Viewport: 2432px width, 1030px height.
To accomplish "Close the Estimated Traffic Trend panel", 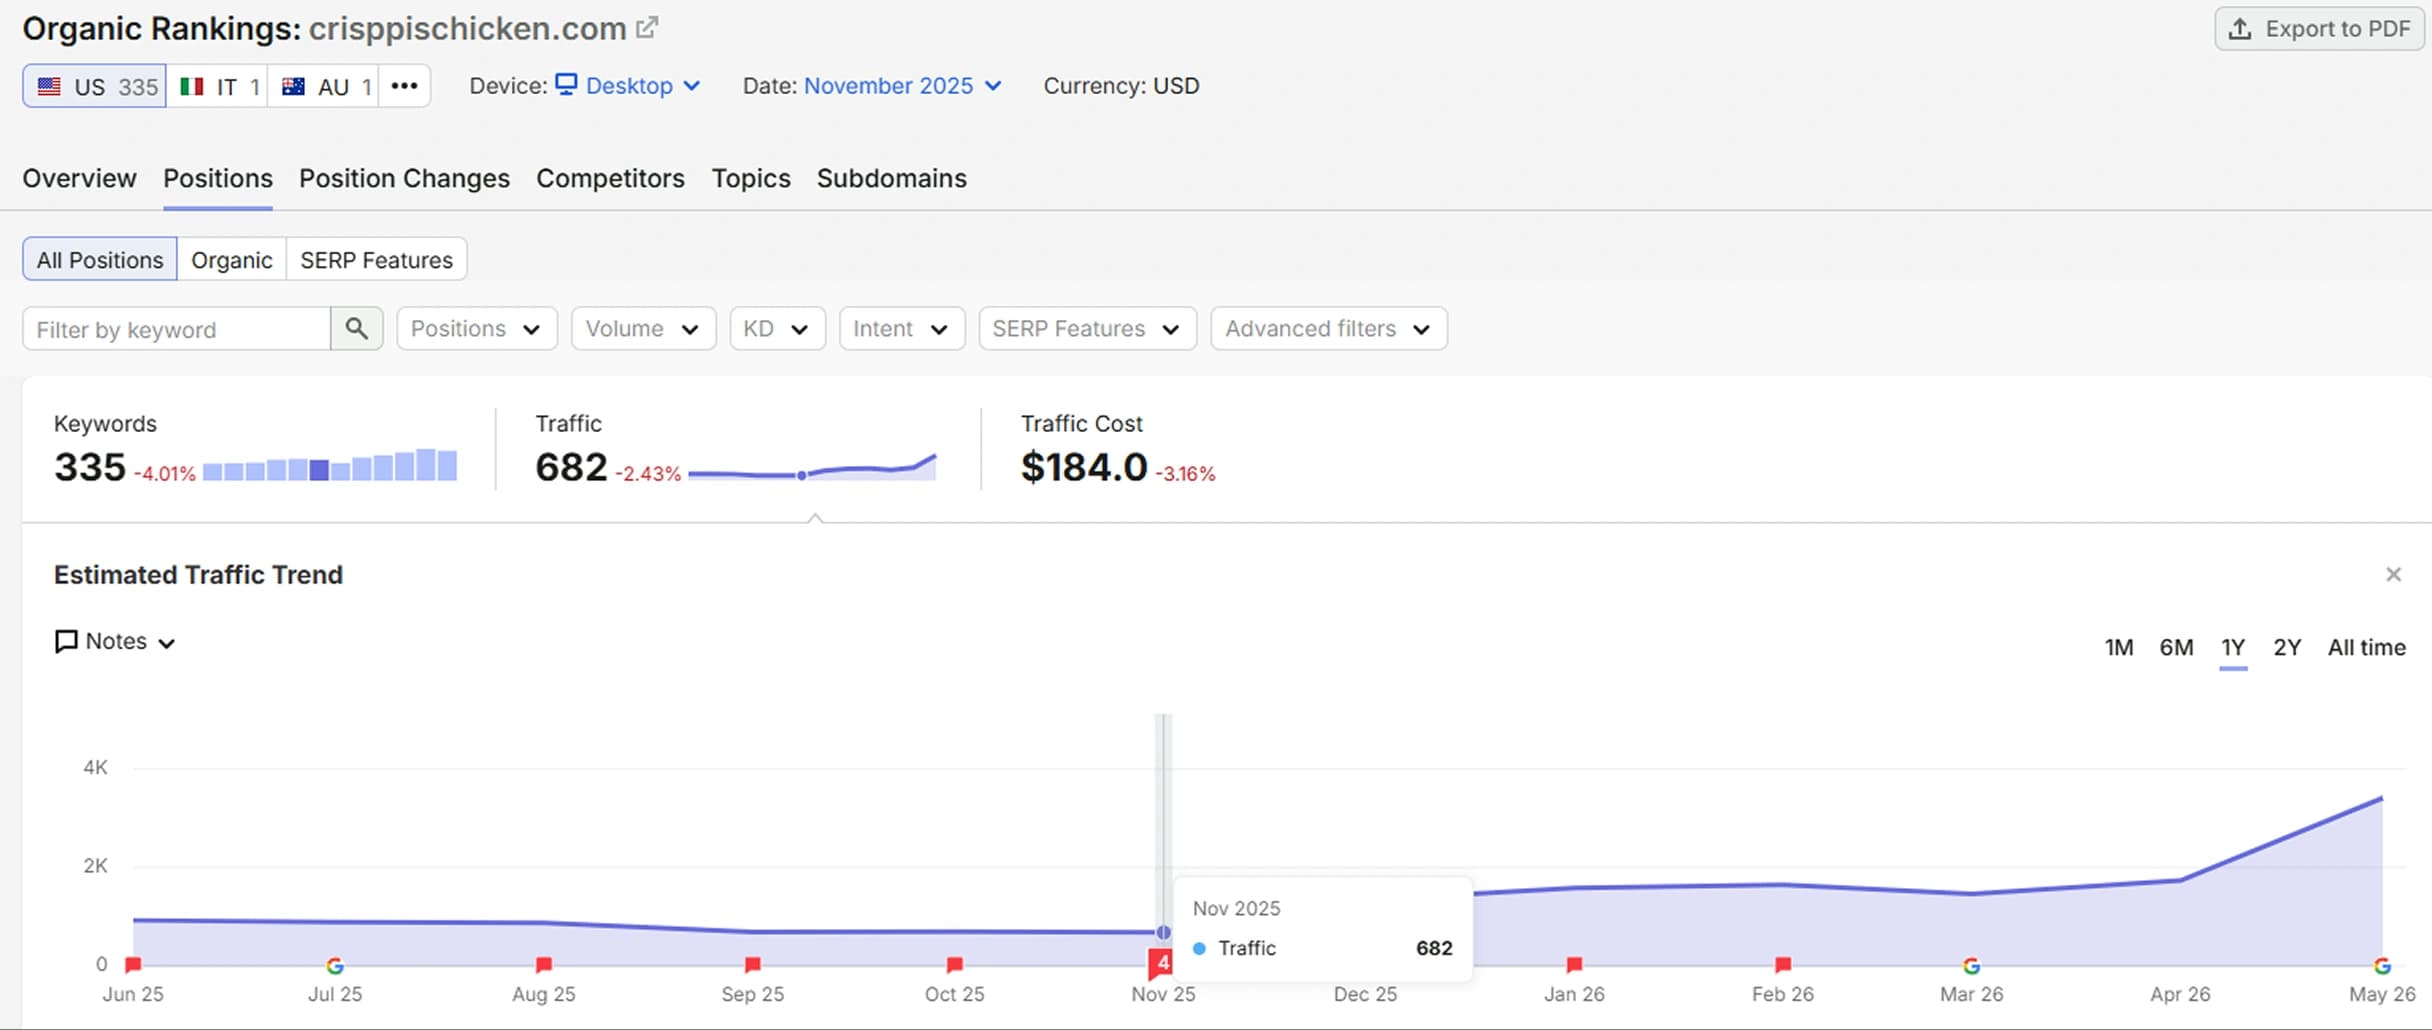I will [2393, 575].
